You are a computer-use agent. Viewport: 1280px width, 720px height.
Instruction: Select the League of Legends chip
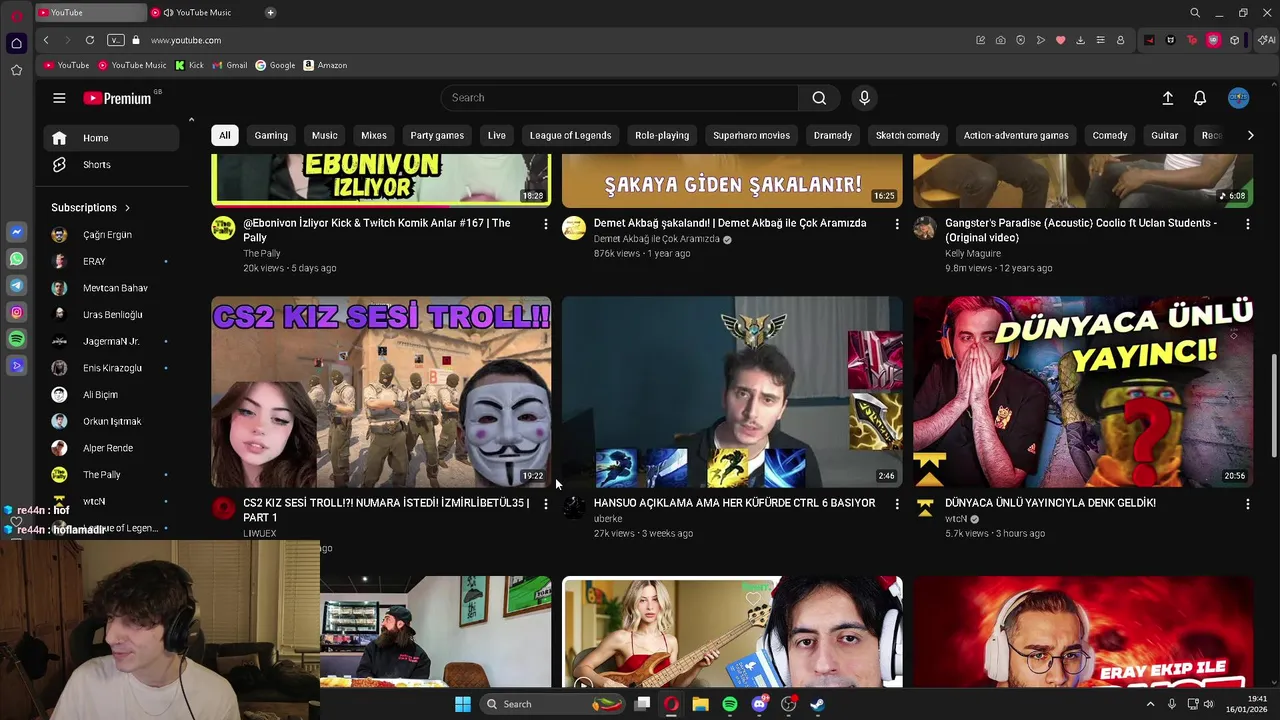point(570,135)
